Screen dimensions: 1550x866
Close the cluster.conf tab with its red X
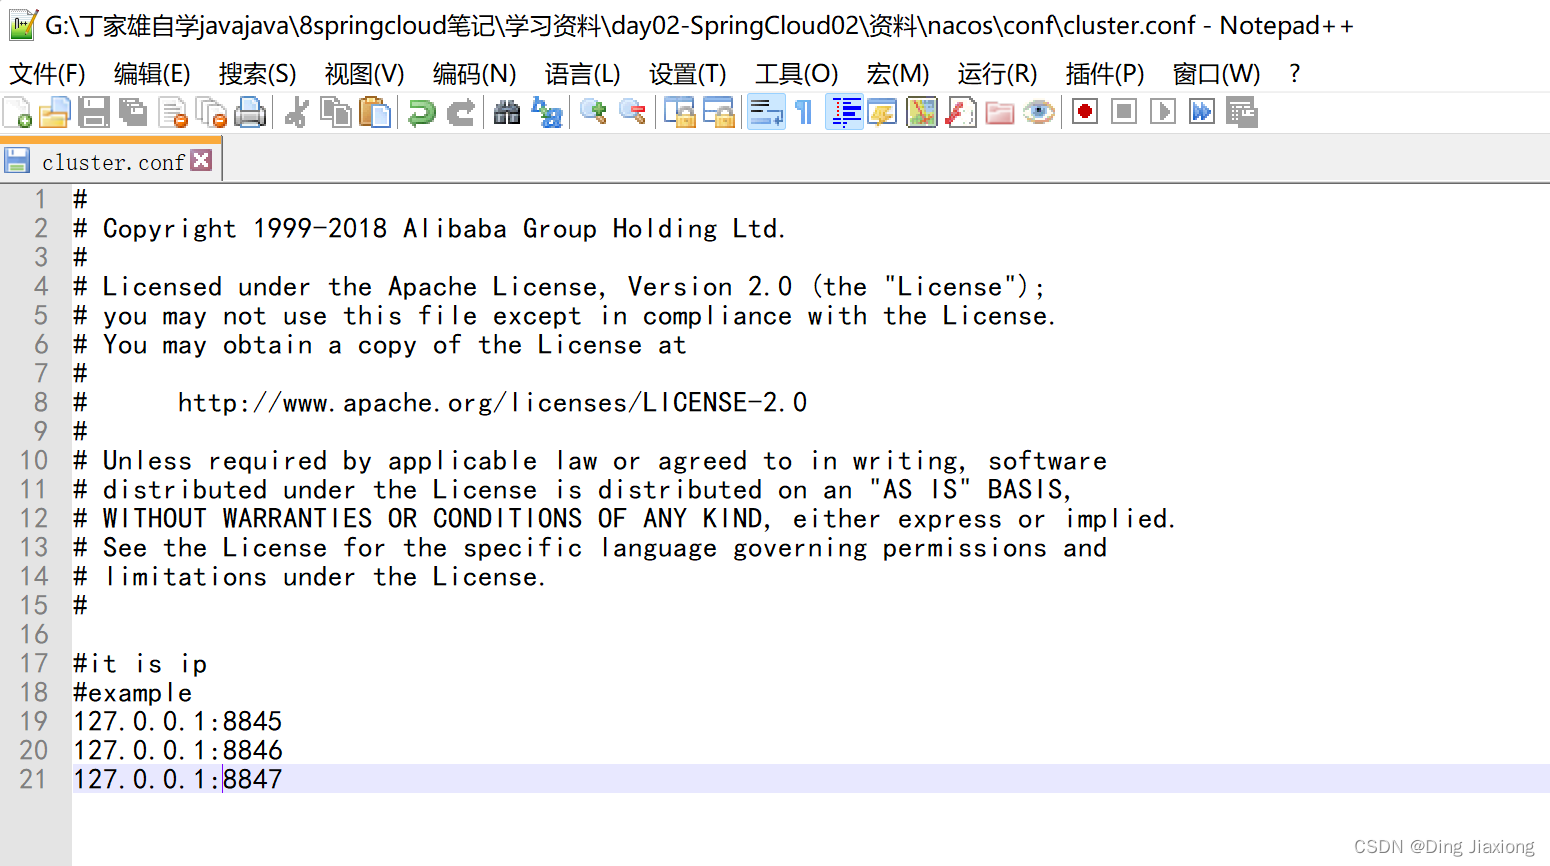point(201,160)
